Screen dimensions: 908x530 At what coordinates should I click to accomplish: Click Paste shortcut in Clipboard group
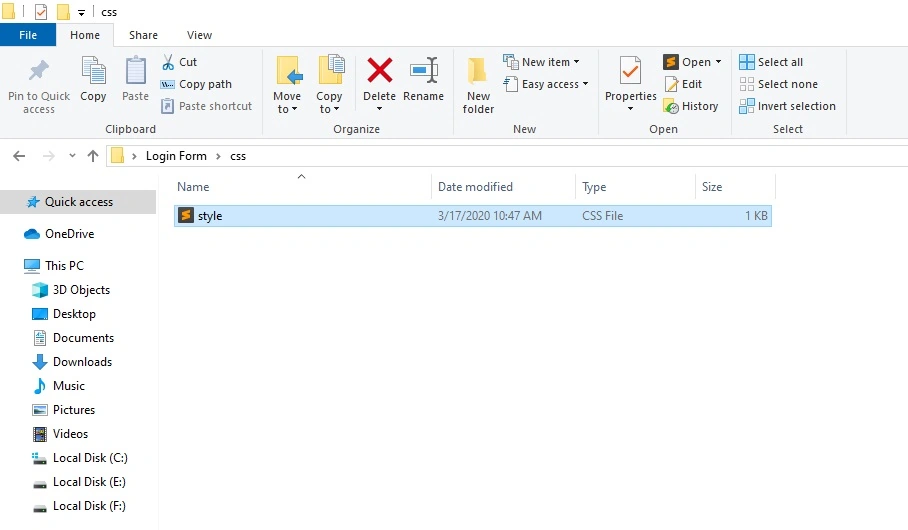coord(207,106)
